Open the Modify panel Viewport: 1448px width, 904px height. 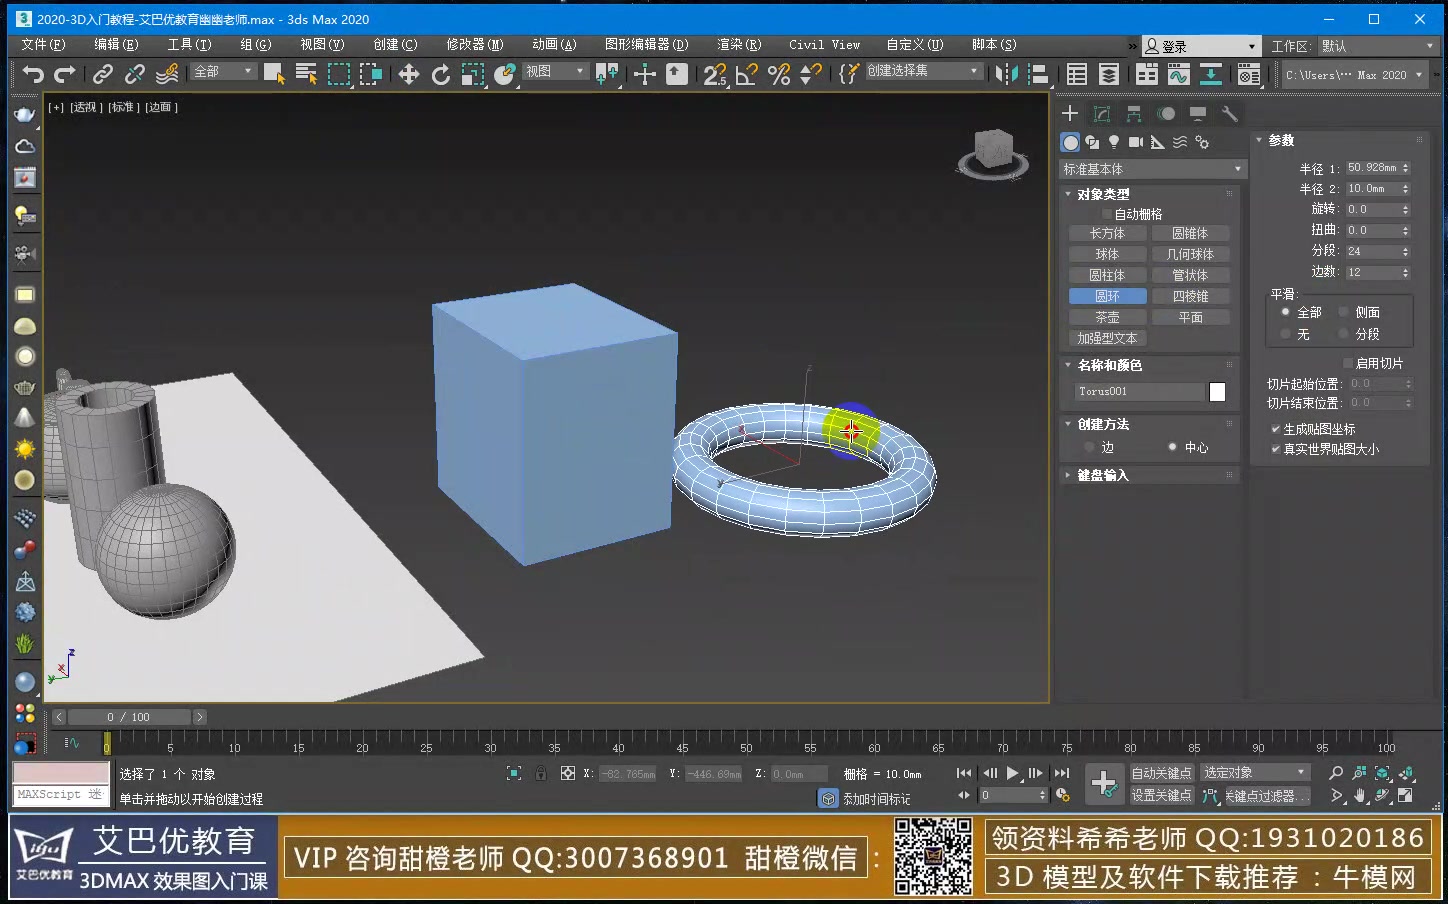point(1101,113)
